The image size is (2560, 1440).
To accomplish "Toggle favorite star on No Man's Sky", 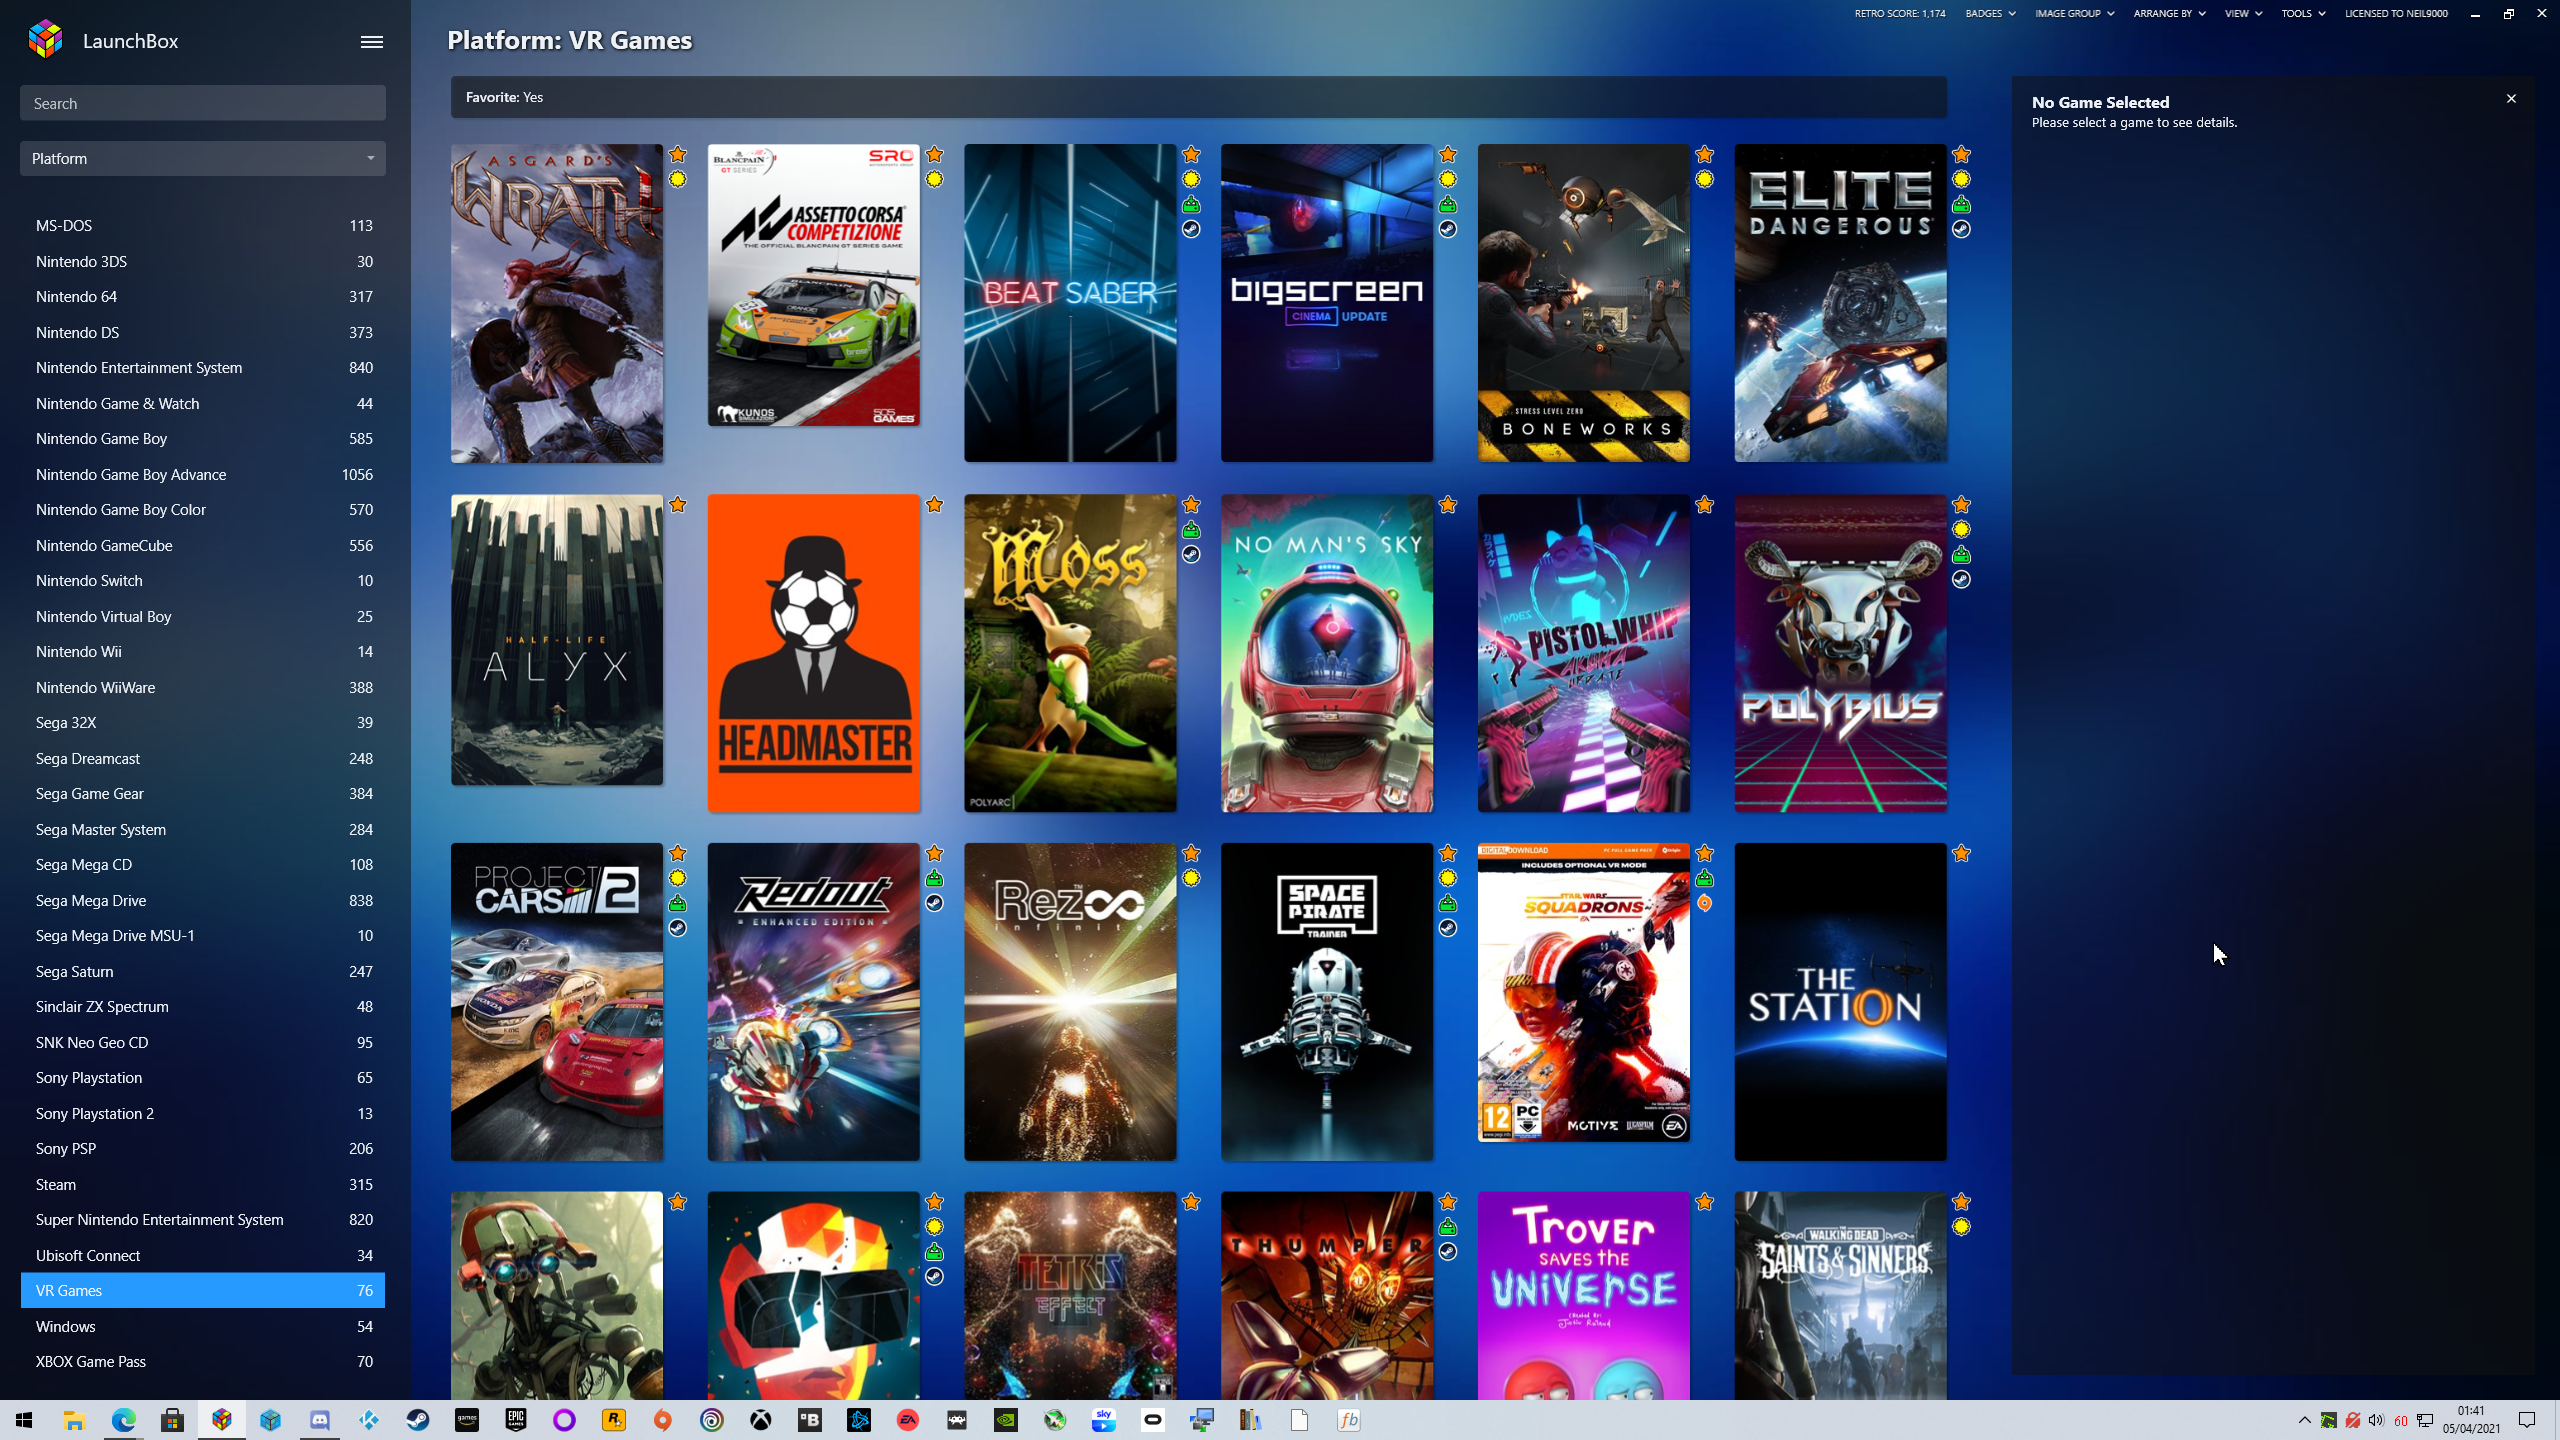I will click(x=1448, y=504).
